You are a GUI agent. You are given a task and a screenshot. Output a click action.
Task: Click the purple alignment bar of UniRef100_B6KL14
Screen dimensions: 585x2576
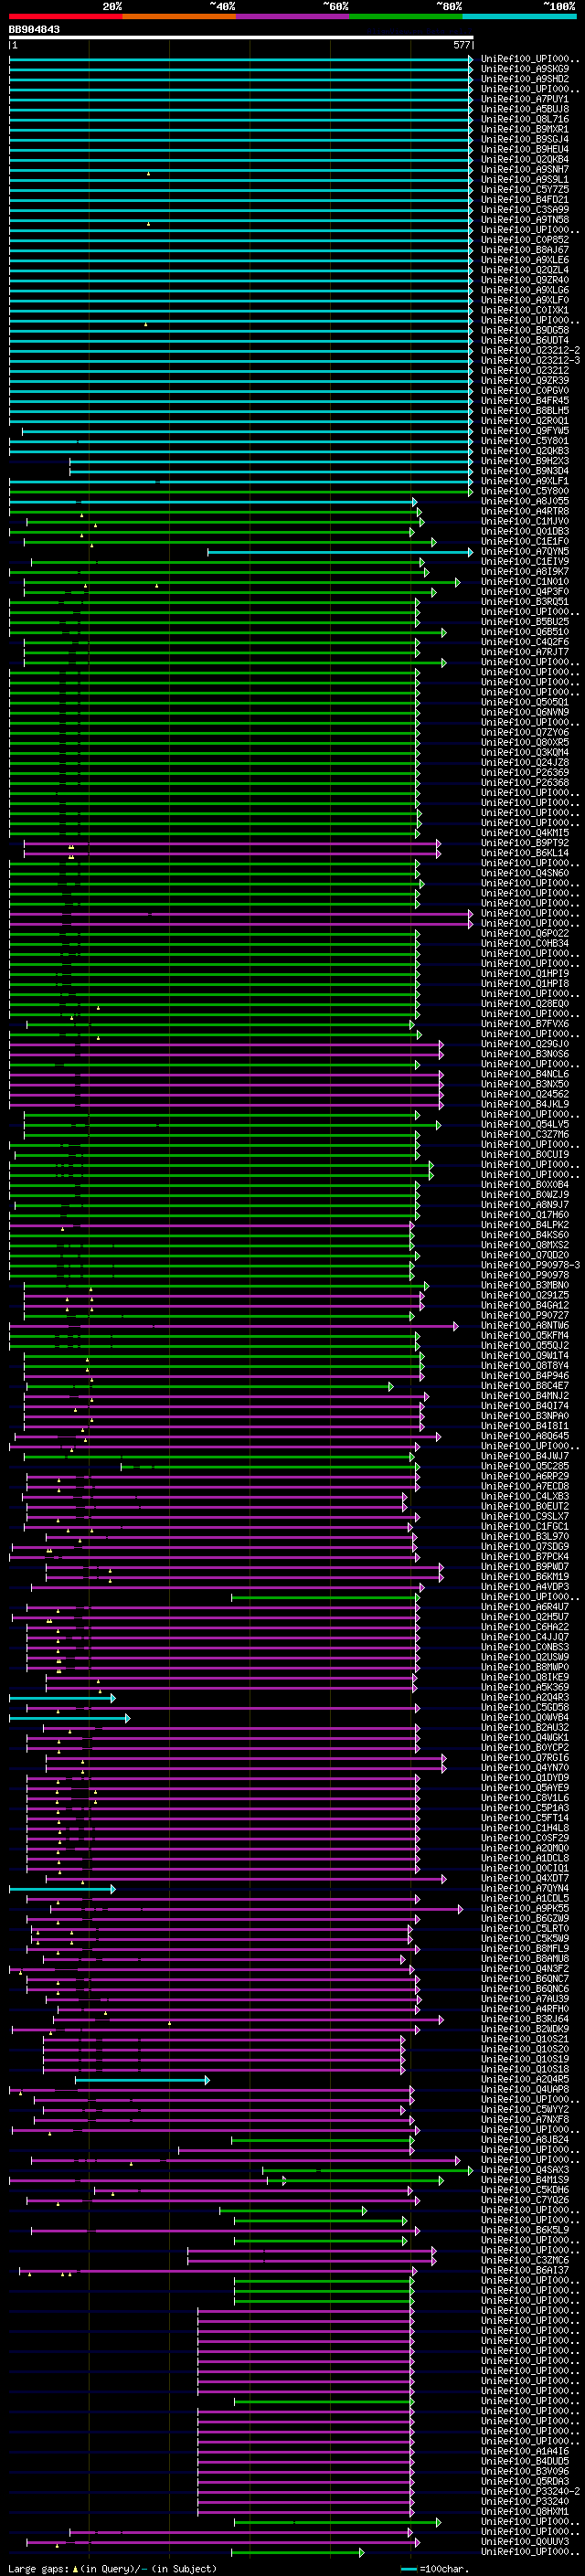[232, 853]
